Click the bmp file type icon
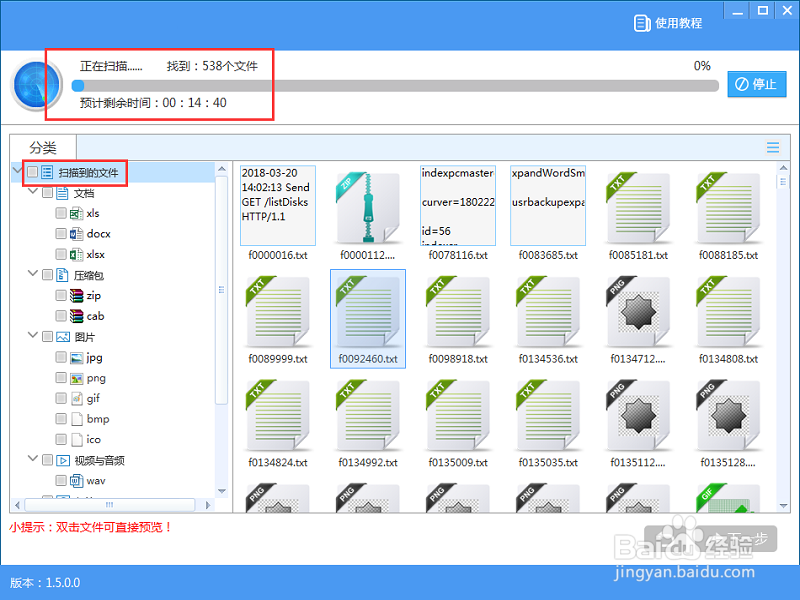800x600 pixels. pyautogui.click(x=77, y=419)
